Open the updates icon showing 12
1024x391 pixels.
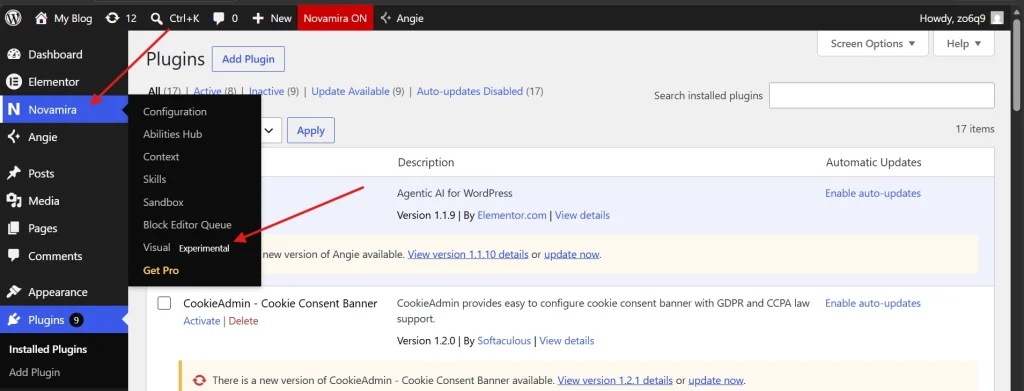tap(112, 18)
